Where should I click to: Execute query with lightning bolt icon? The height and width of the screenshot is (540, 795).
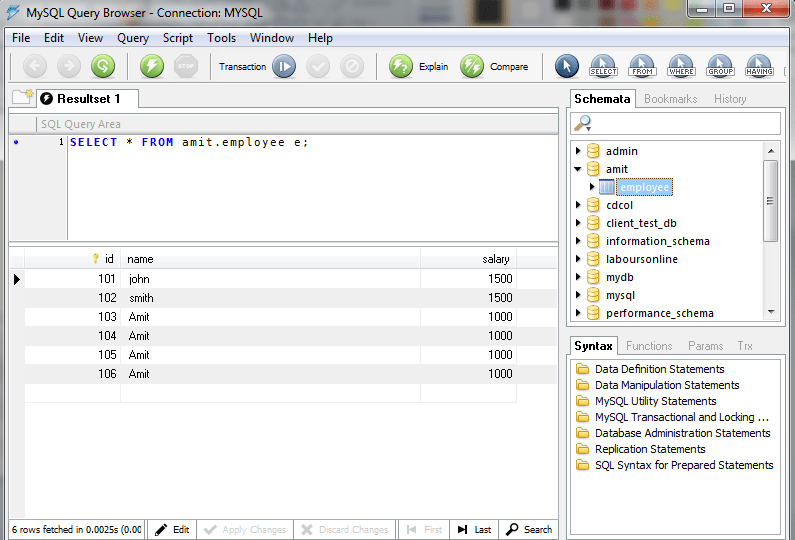click(x=152, y=66)
